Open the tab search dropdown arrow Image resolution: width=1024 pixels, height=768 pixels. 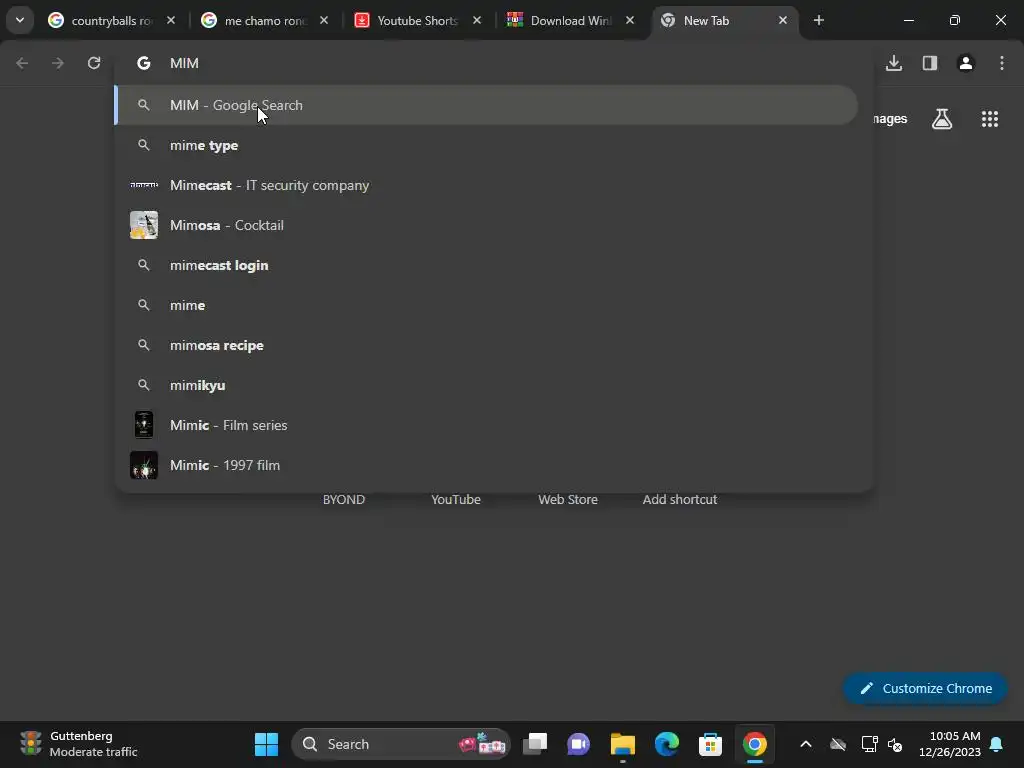click(x=20, y=20)
